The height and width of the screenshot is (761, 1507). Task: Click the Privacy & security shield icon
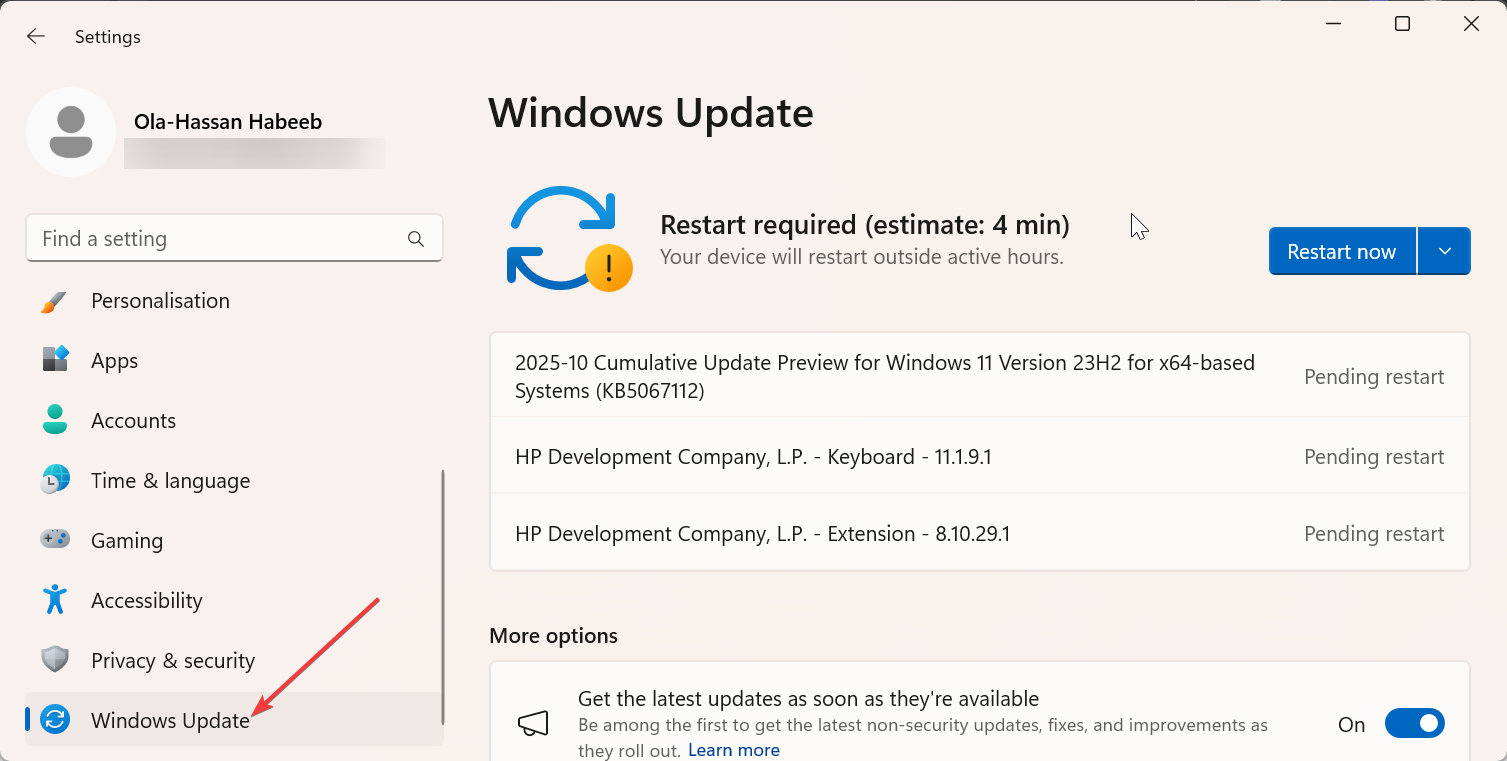pyautogui.click(x=55, y=660)
